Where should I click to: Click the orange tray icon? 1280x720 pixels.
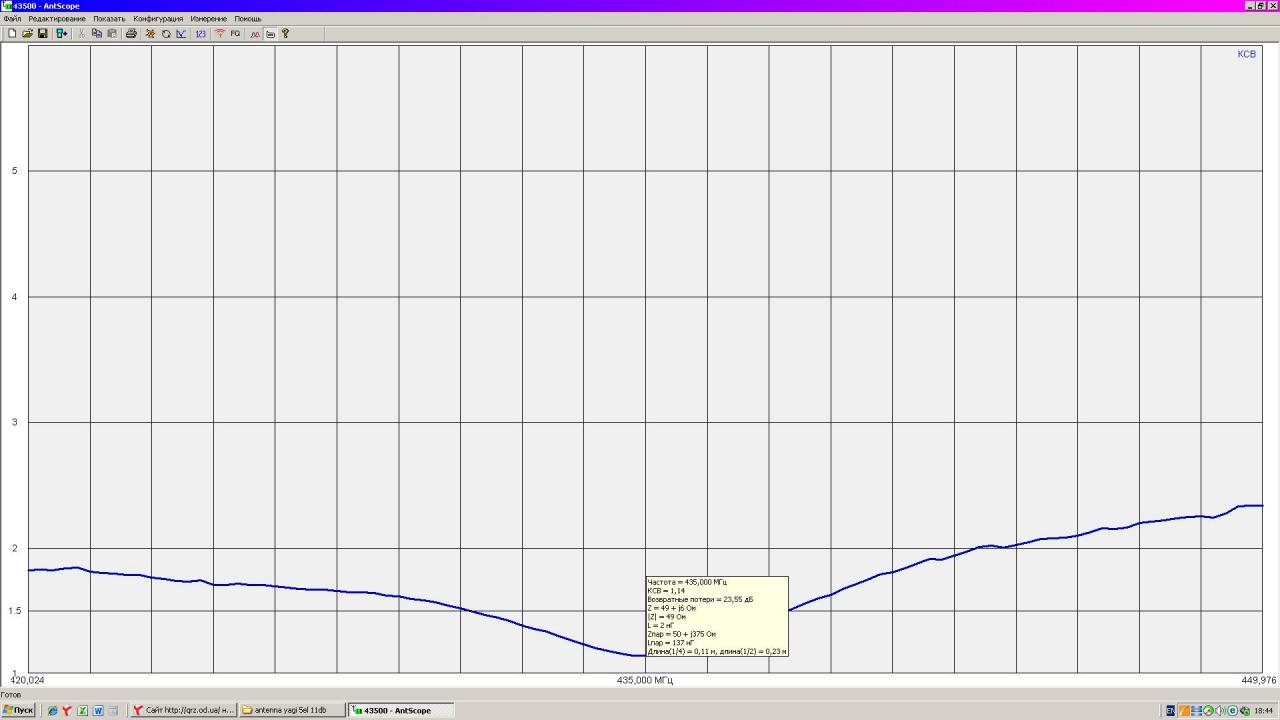1184,711
